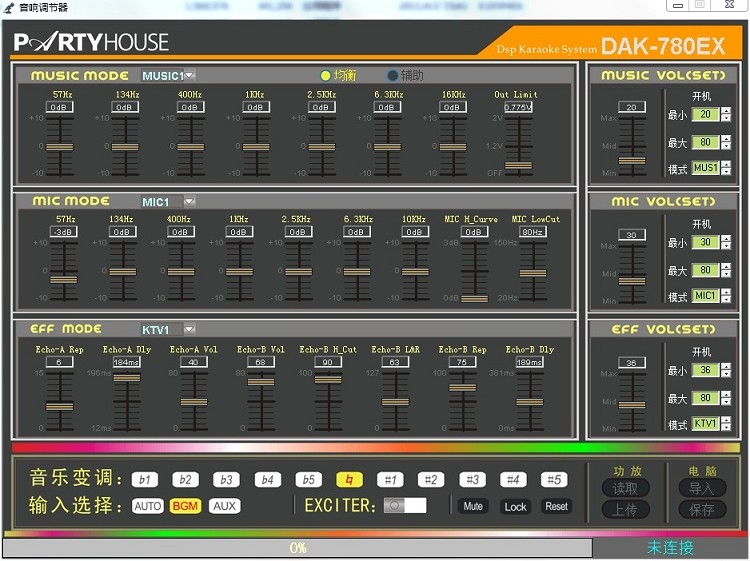Image resolution: width=750 pixels, height=561 pixels.
Task: Click the effect volume 最大 stepper
Action: [726, 398]
